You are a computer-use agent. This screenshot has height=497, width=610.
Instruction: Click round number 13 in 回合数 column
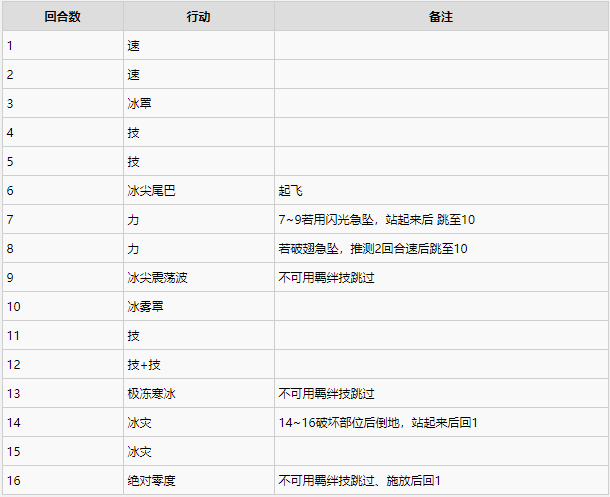tap(13, 394)
